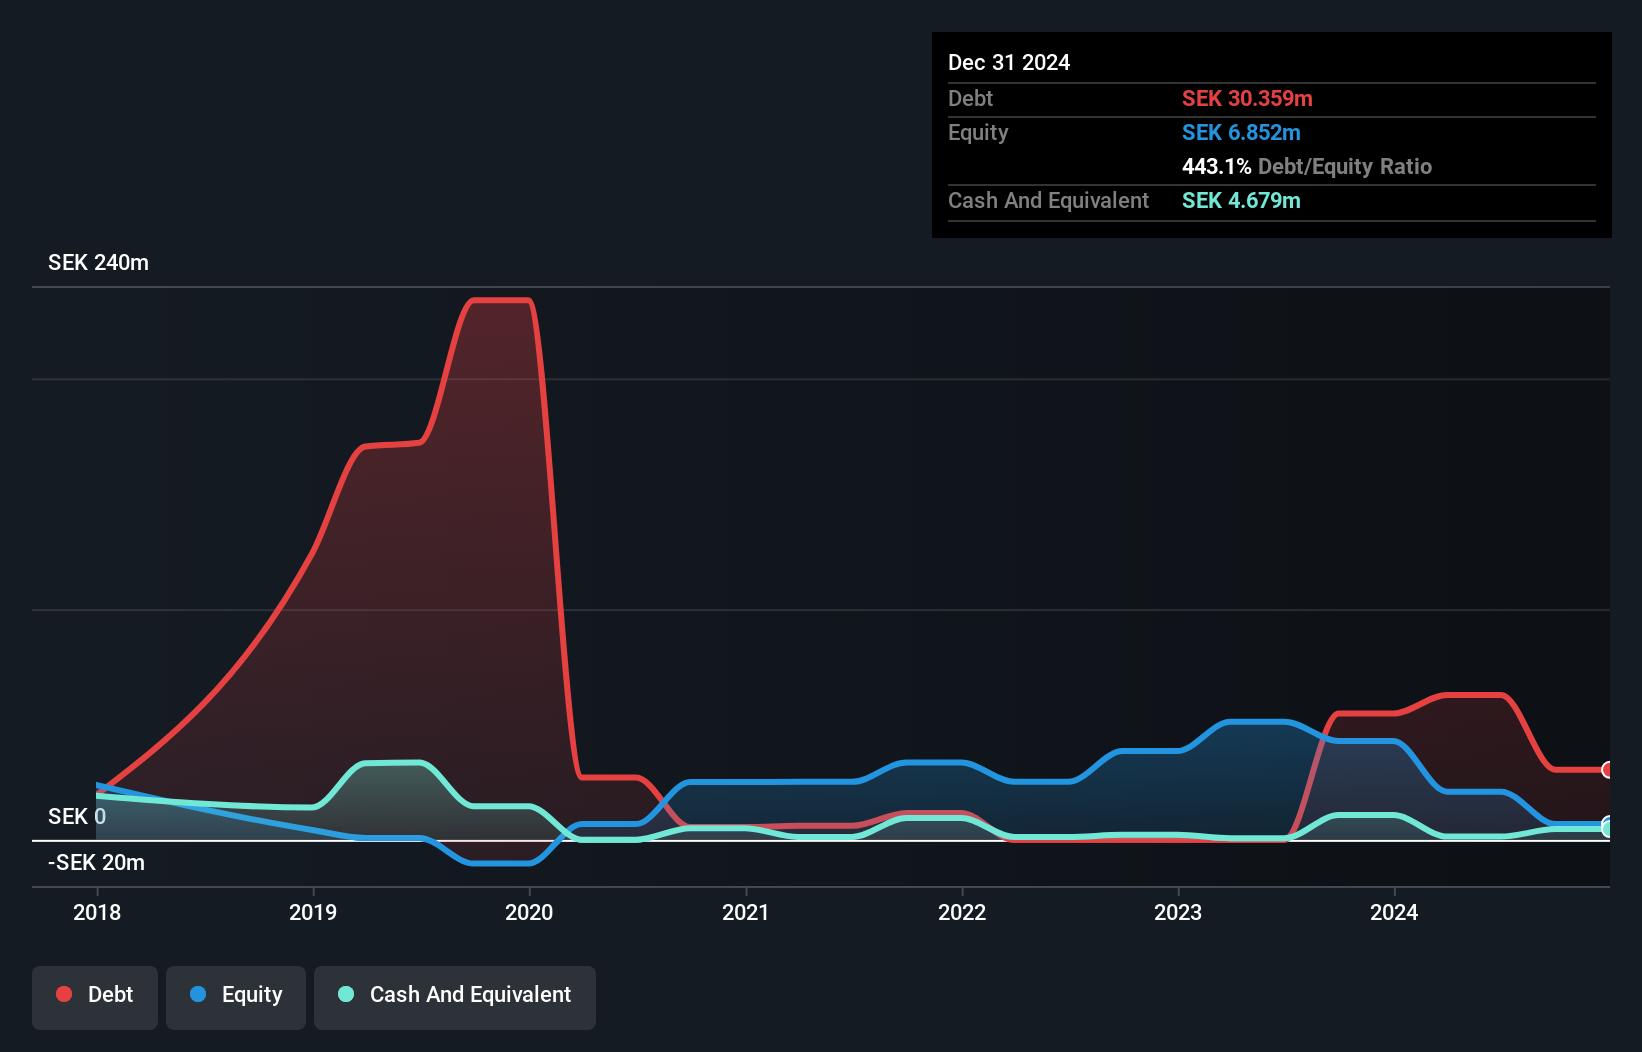The image size is (1642, 1052).
Task: Select the teal Cash endpoint marker on chart
Action: [x=1607, y=828]
